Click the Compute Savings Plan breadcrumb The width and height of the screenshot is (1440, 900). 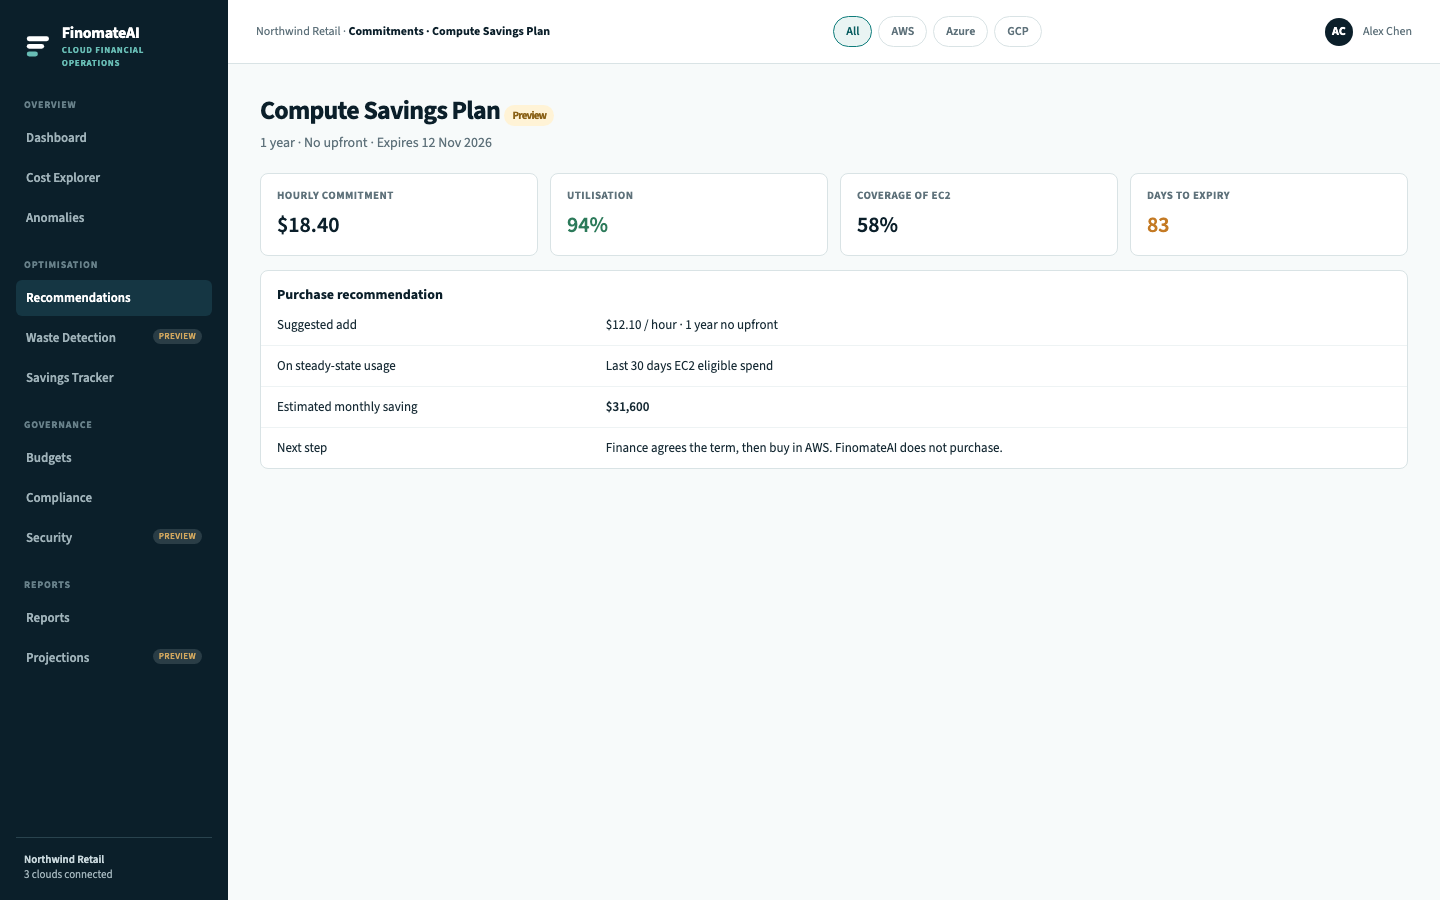[x=491, y=32]
